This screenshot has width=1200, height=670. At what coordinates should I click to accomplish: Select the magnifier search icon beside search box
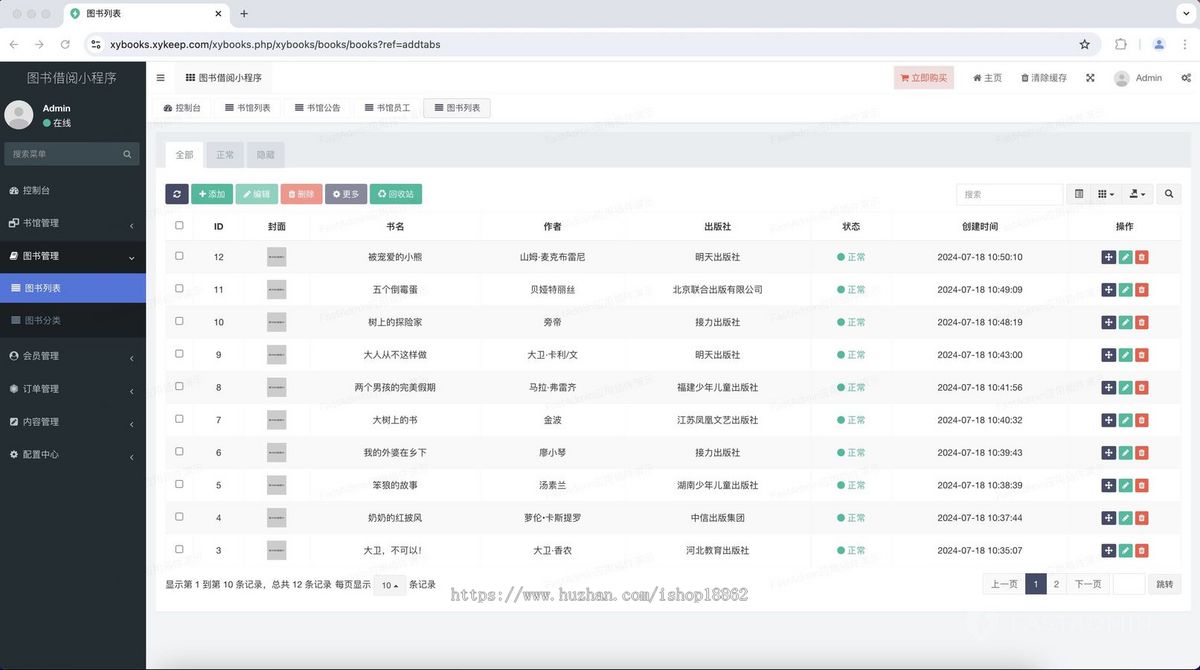click(x=1168, y=193)
